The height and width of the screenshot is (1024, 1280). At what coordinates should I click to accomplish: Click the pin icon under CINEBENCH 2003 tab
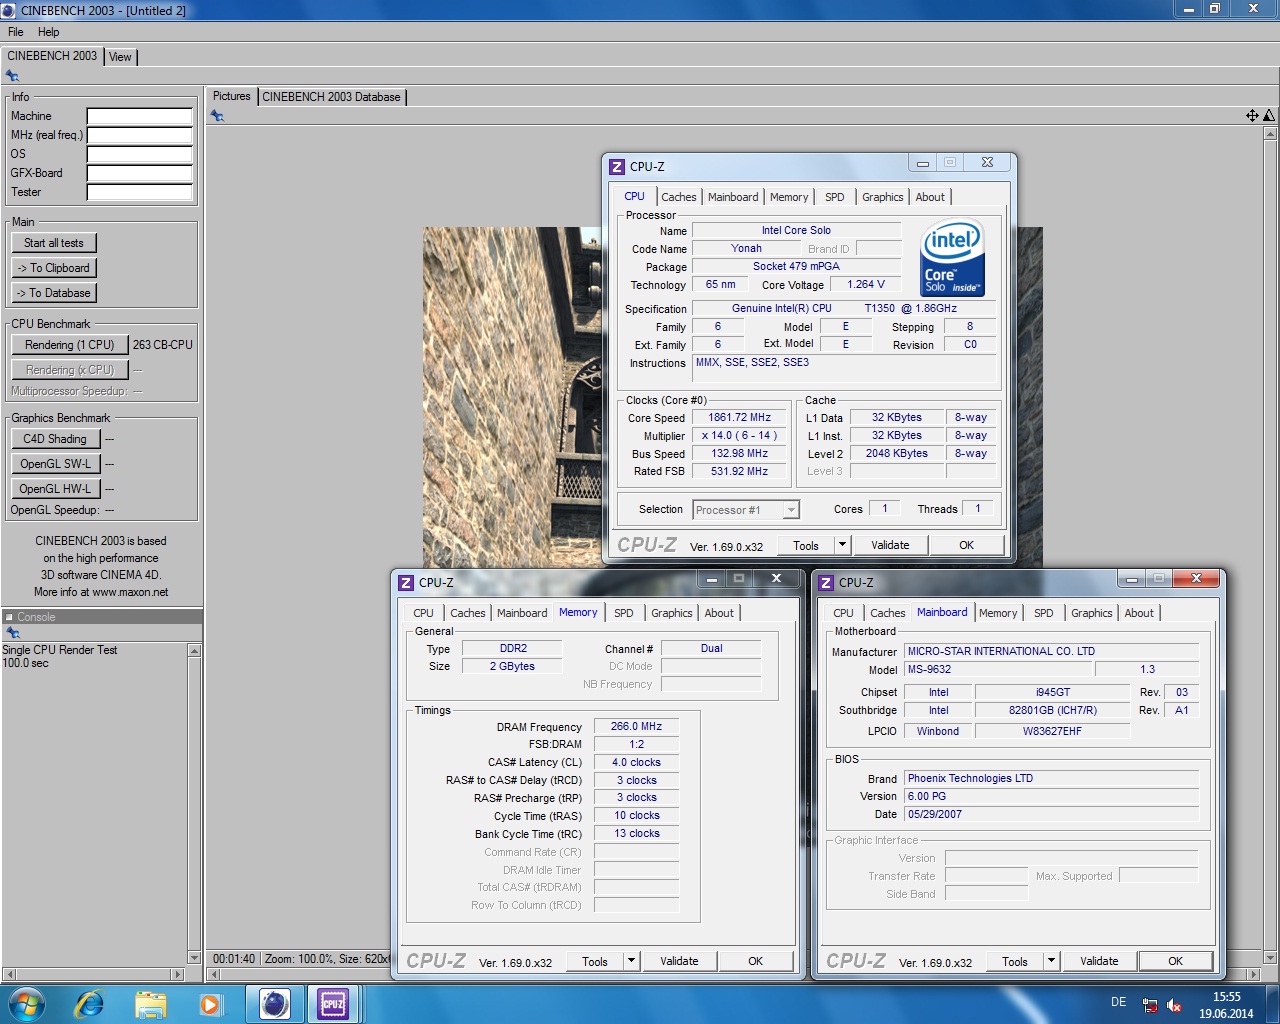click(x=12, y=76)
